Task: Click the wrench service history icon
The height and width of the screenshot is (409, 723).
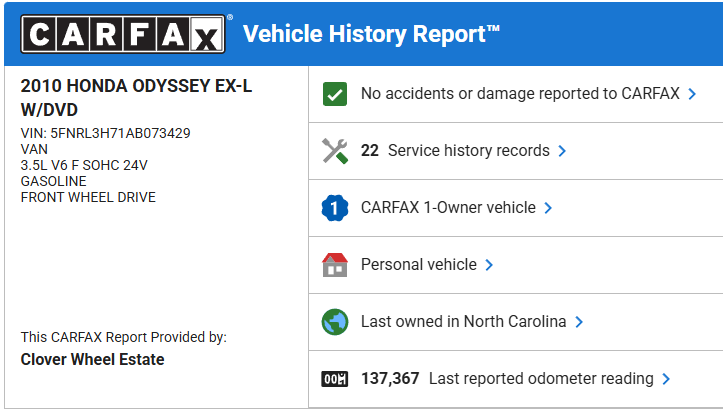Action: tap(334, 151)
